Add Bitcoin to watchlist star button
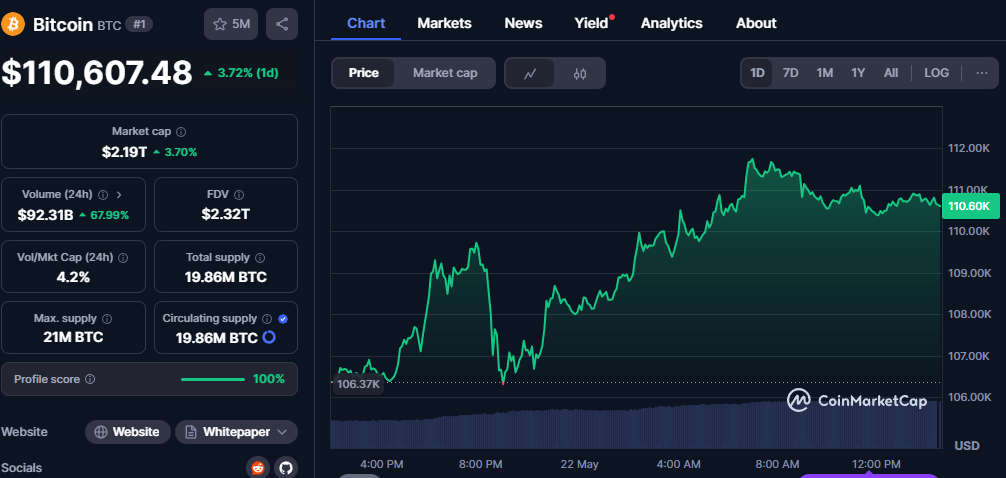The height and width of the screenshot is (478, 1006). 231,24
